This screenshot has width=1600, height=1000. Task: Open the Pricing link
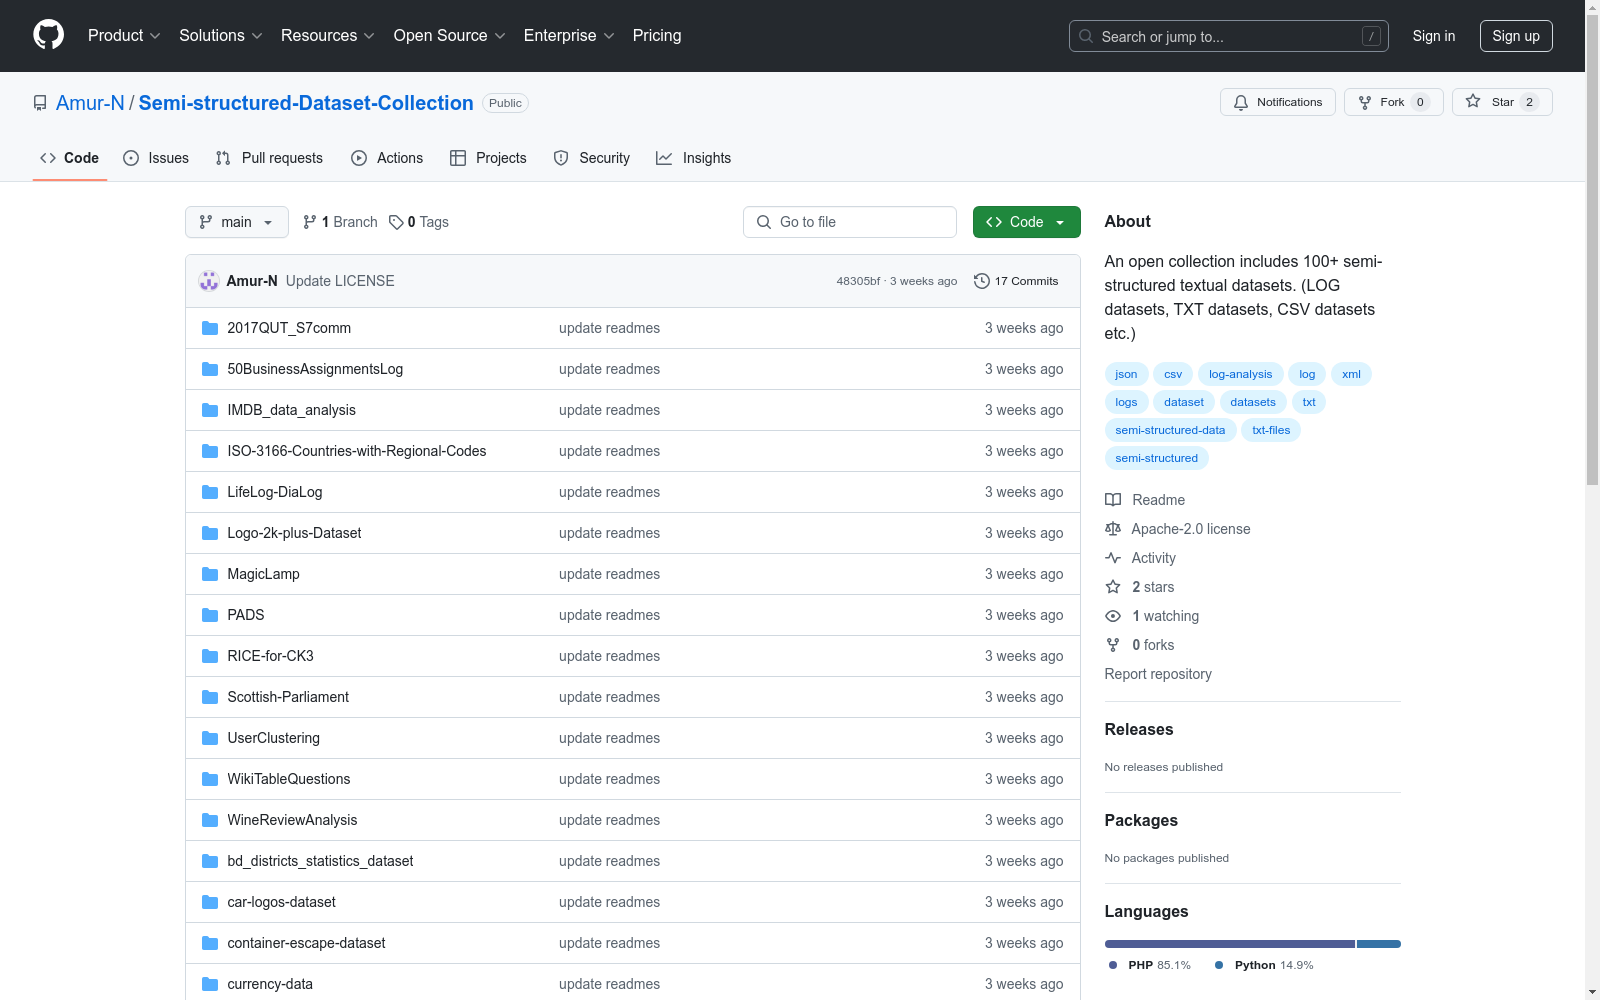pyautogui.click(x=657, y=36)
